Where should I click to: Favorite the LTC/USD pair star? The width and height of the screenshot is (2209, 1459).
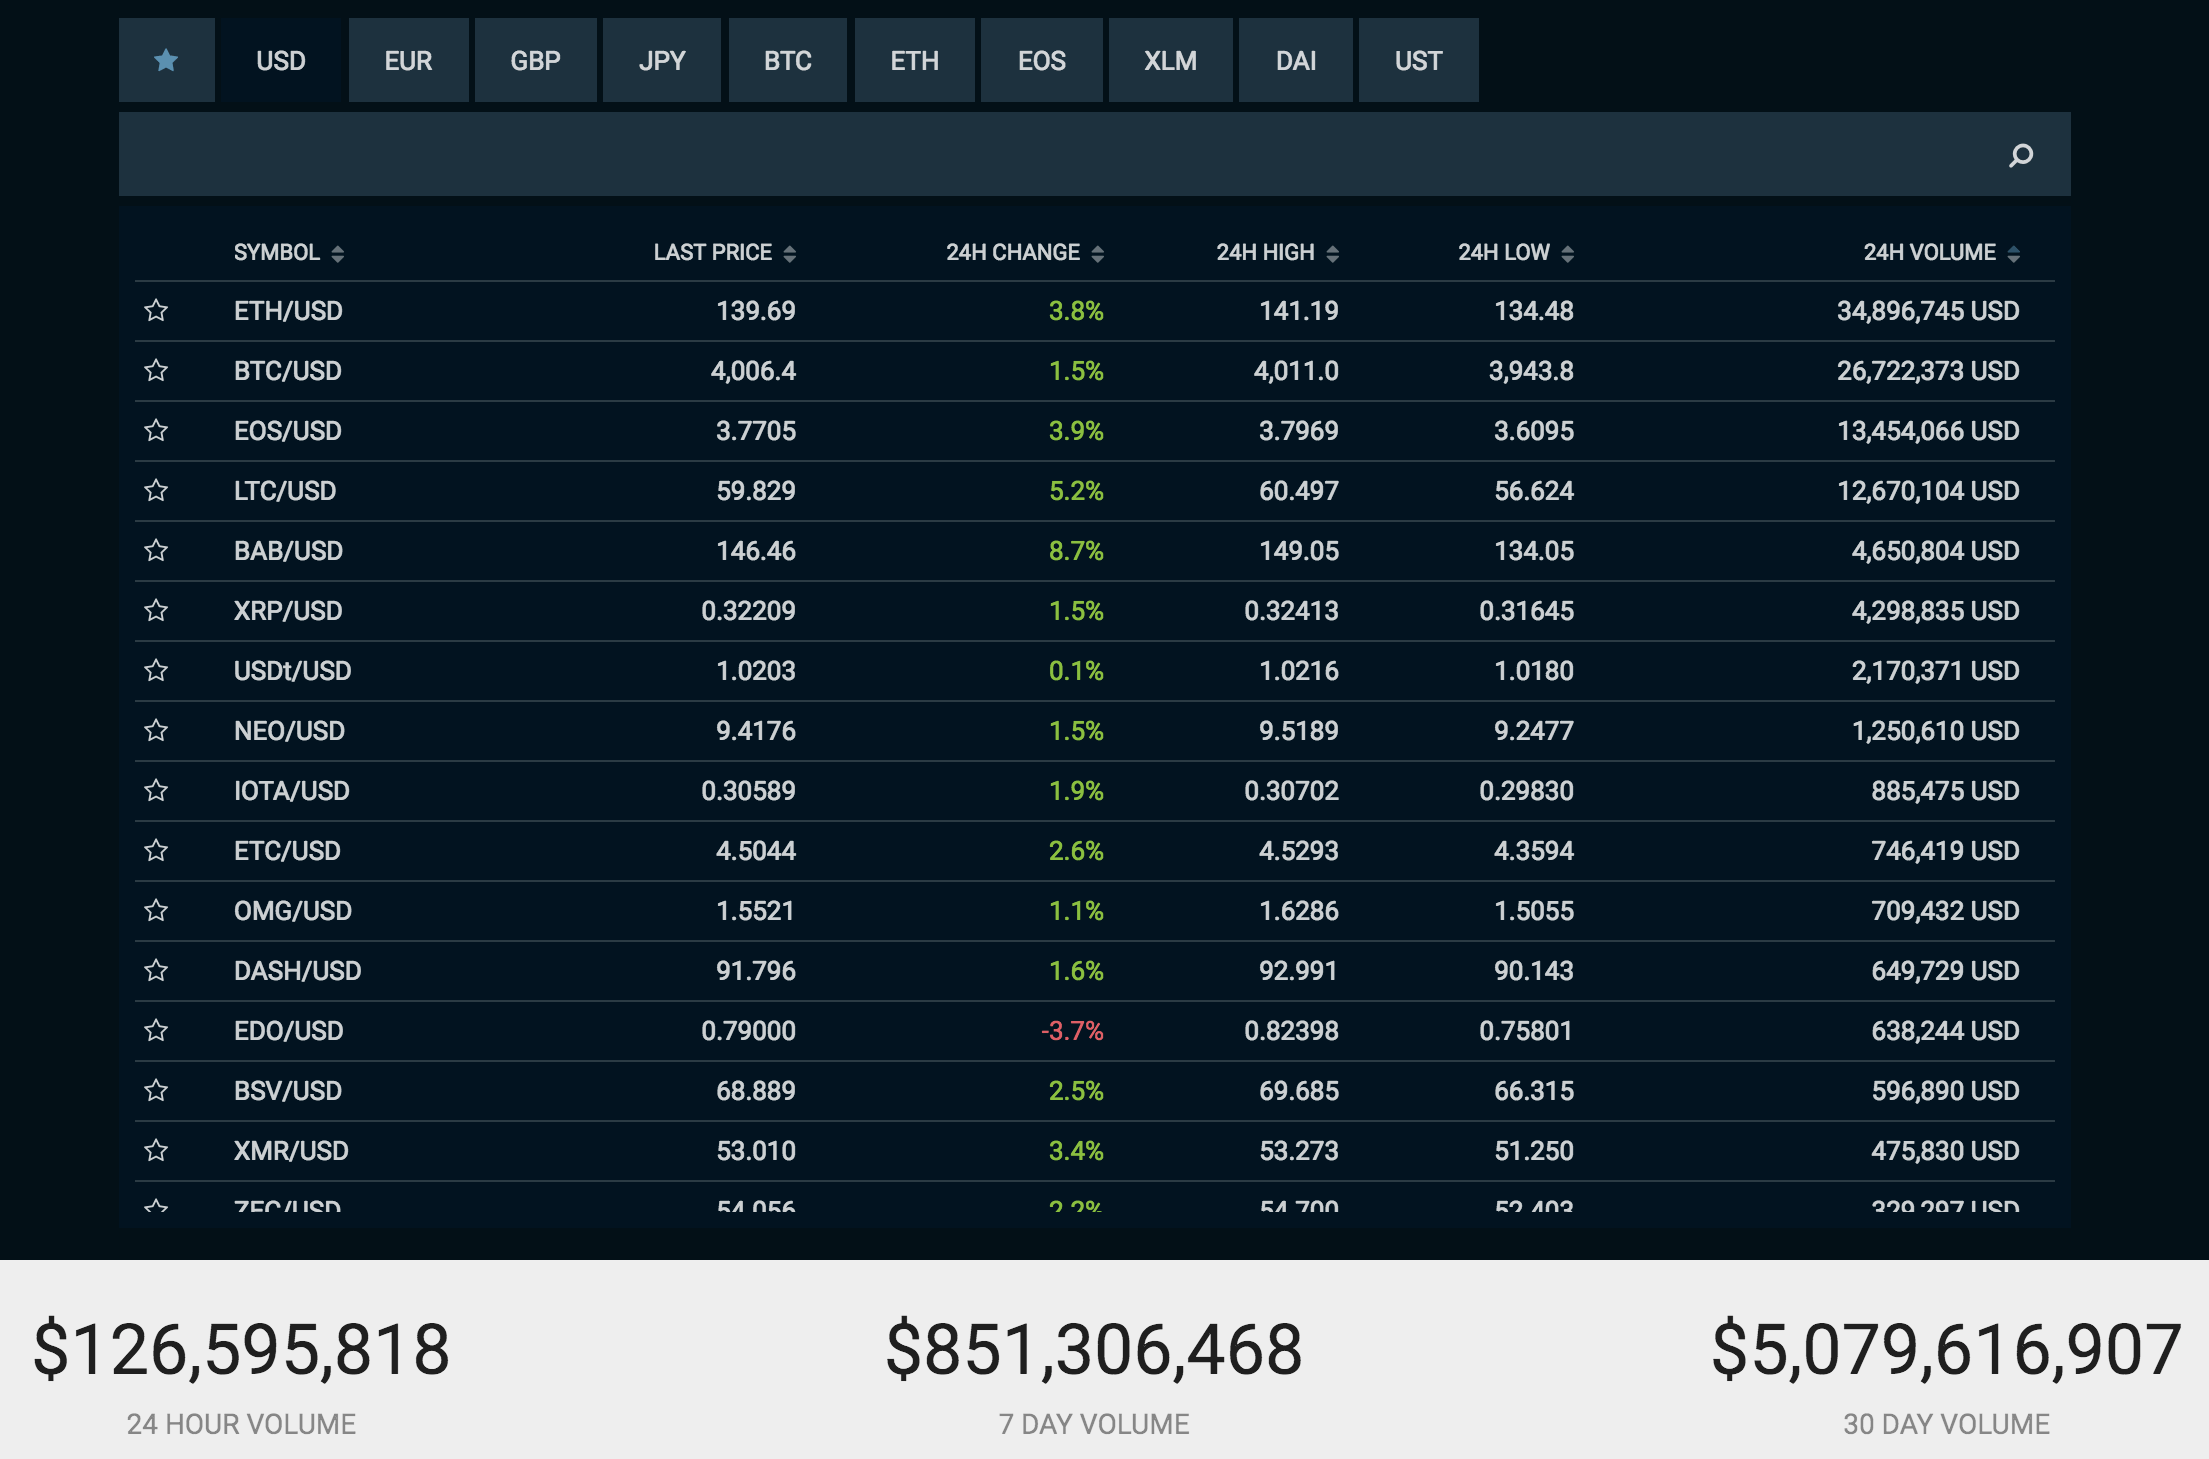tap(156, 491)
